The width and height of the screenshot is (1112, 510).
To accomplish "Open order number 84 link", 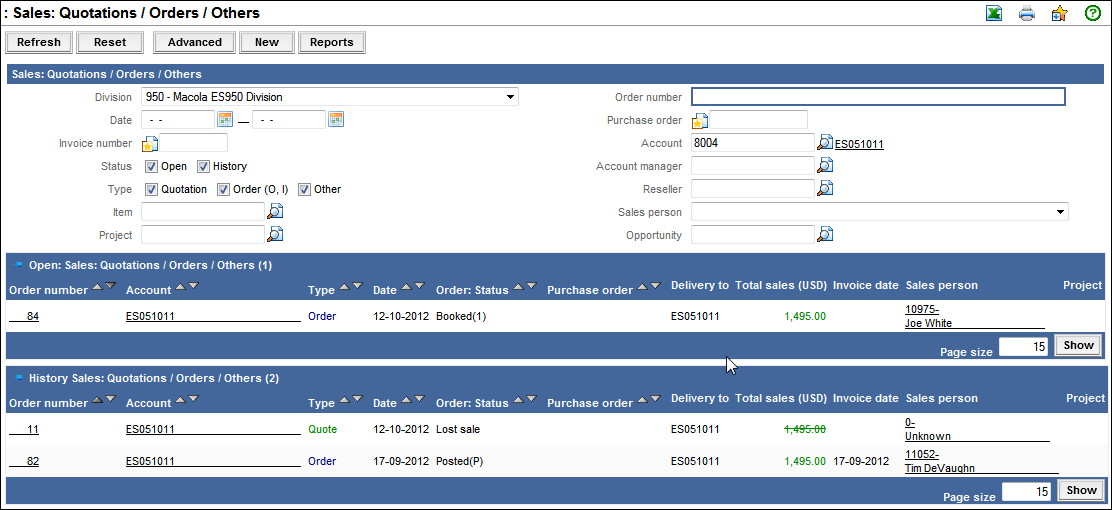I will coord(33,316).
